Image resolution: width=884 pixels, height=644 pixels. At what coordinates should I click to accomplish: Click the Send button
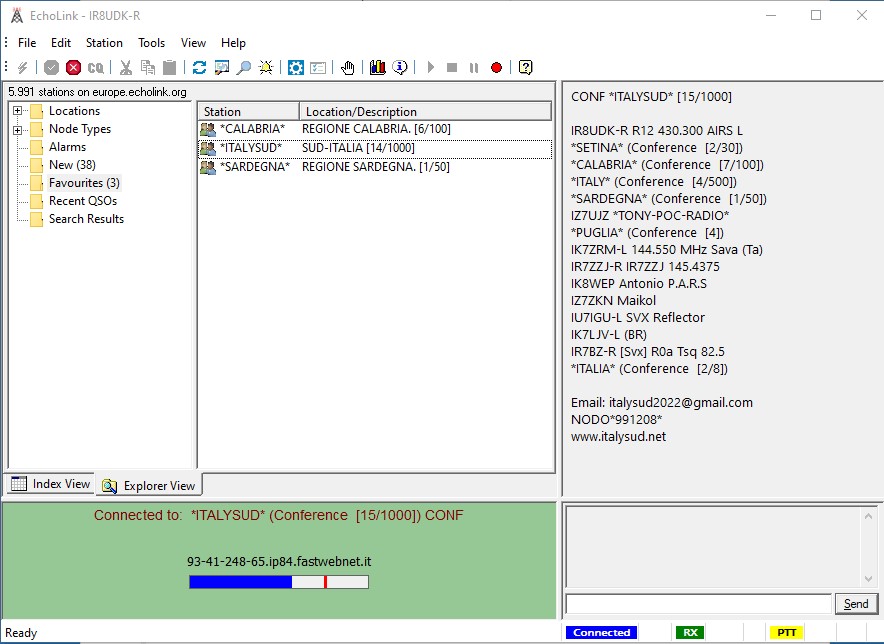coord(856,604)
